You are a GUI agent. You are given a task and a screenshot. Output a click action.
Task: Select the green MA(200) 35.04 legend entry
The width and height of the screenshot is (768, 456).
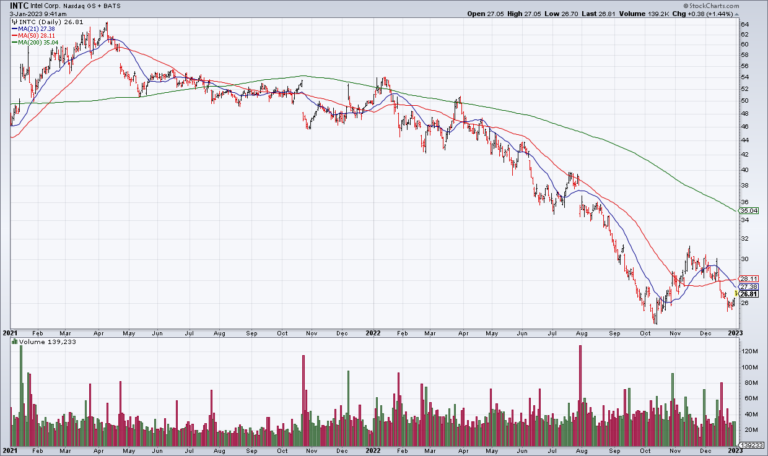pyautogui.click(x=35, y=43)
